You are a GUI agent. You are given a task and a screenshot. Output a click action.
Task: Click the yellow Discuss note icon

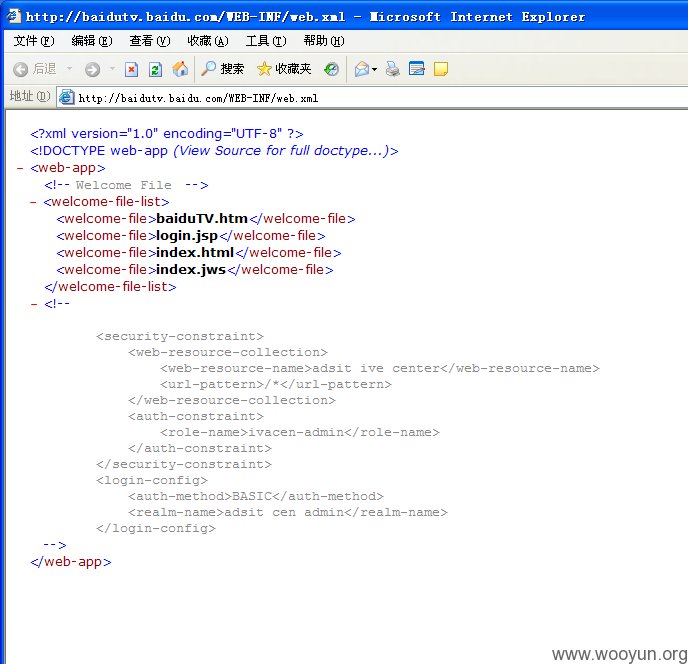(441, 69)
